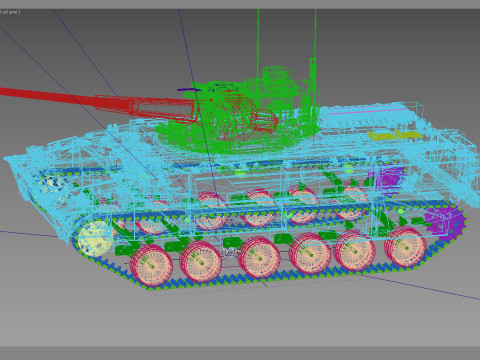This screenshot has height=360, width=480.
Task: Select the yellow object on rear deck
Action: pos(395,135)
